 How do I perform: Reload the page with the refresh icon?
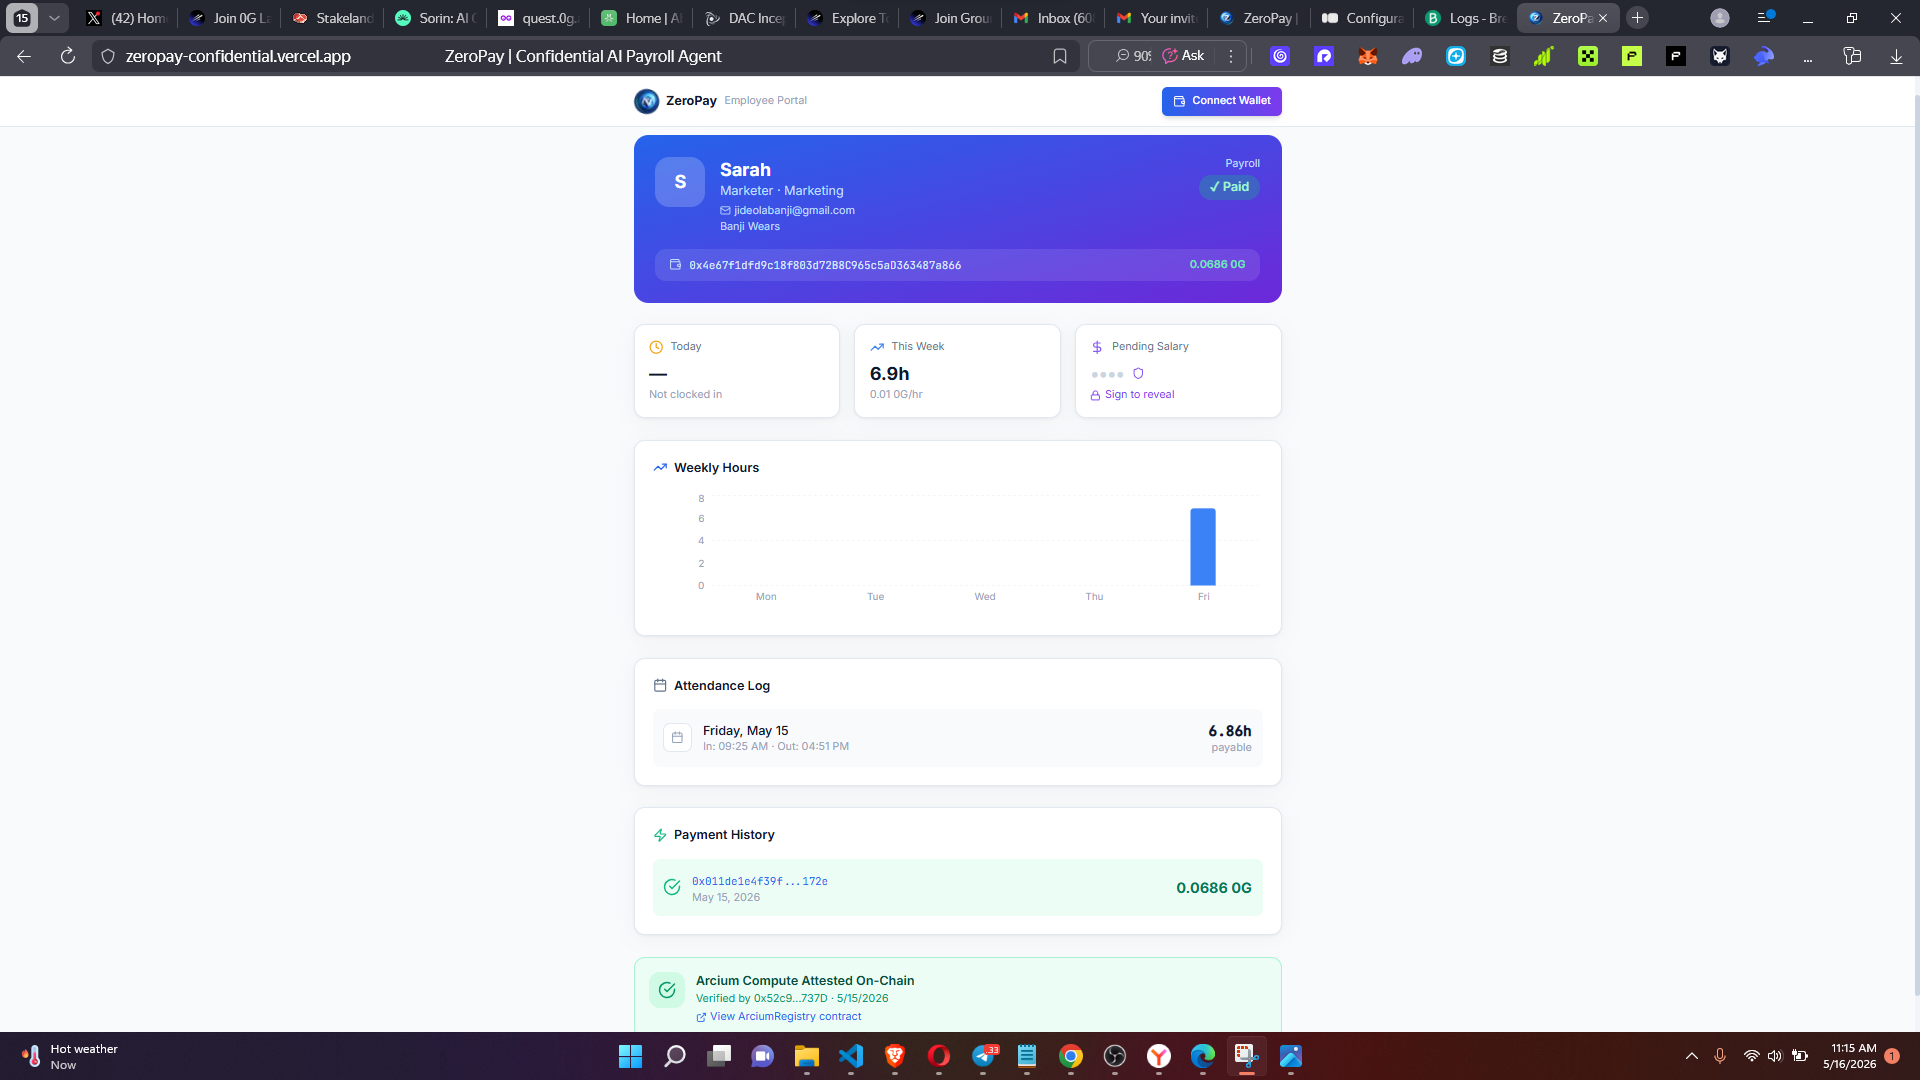[68, 56]
